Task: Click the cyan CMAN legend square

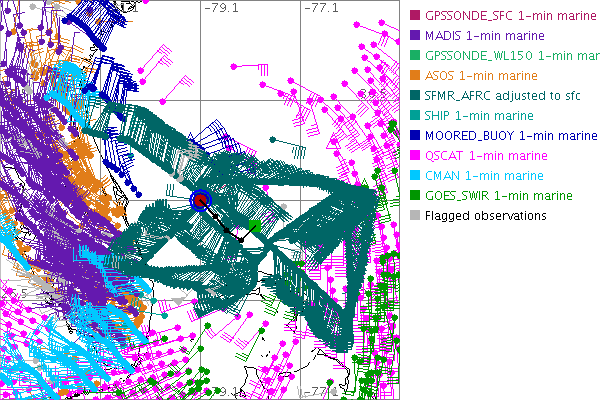Action: [x=415, y=175]
